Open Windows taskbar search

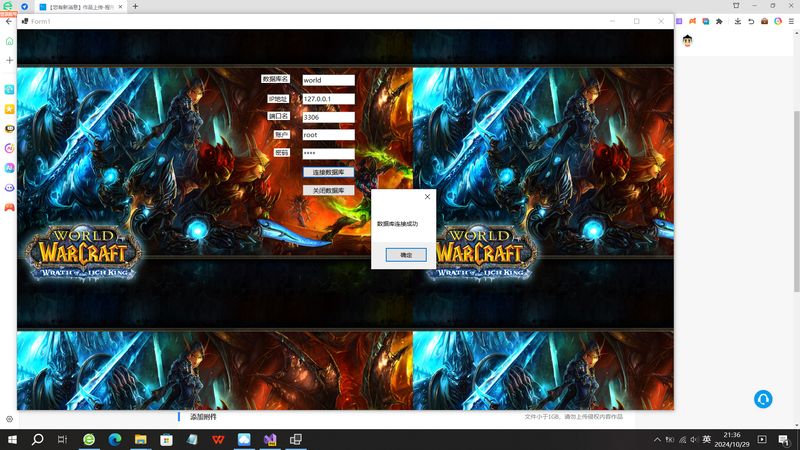[x=37, y=439]
